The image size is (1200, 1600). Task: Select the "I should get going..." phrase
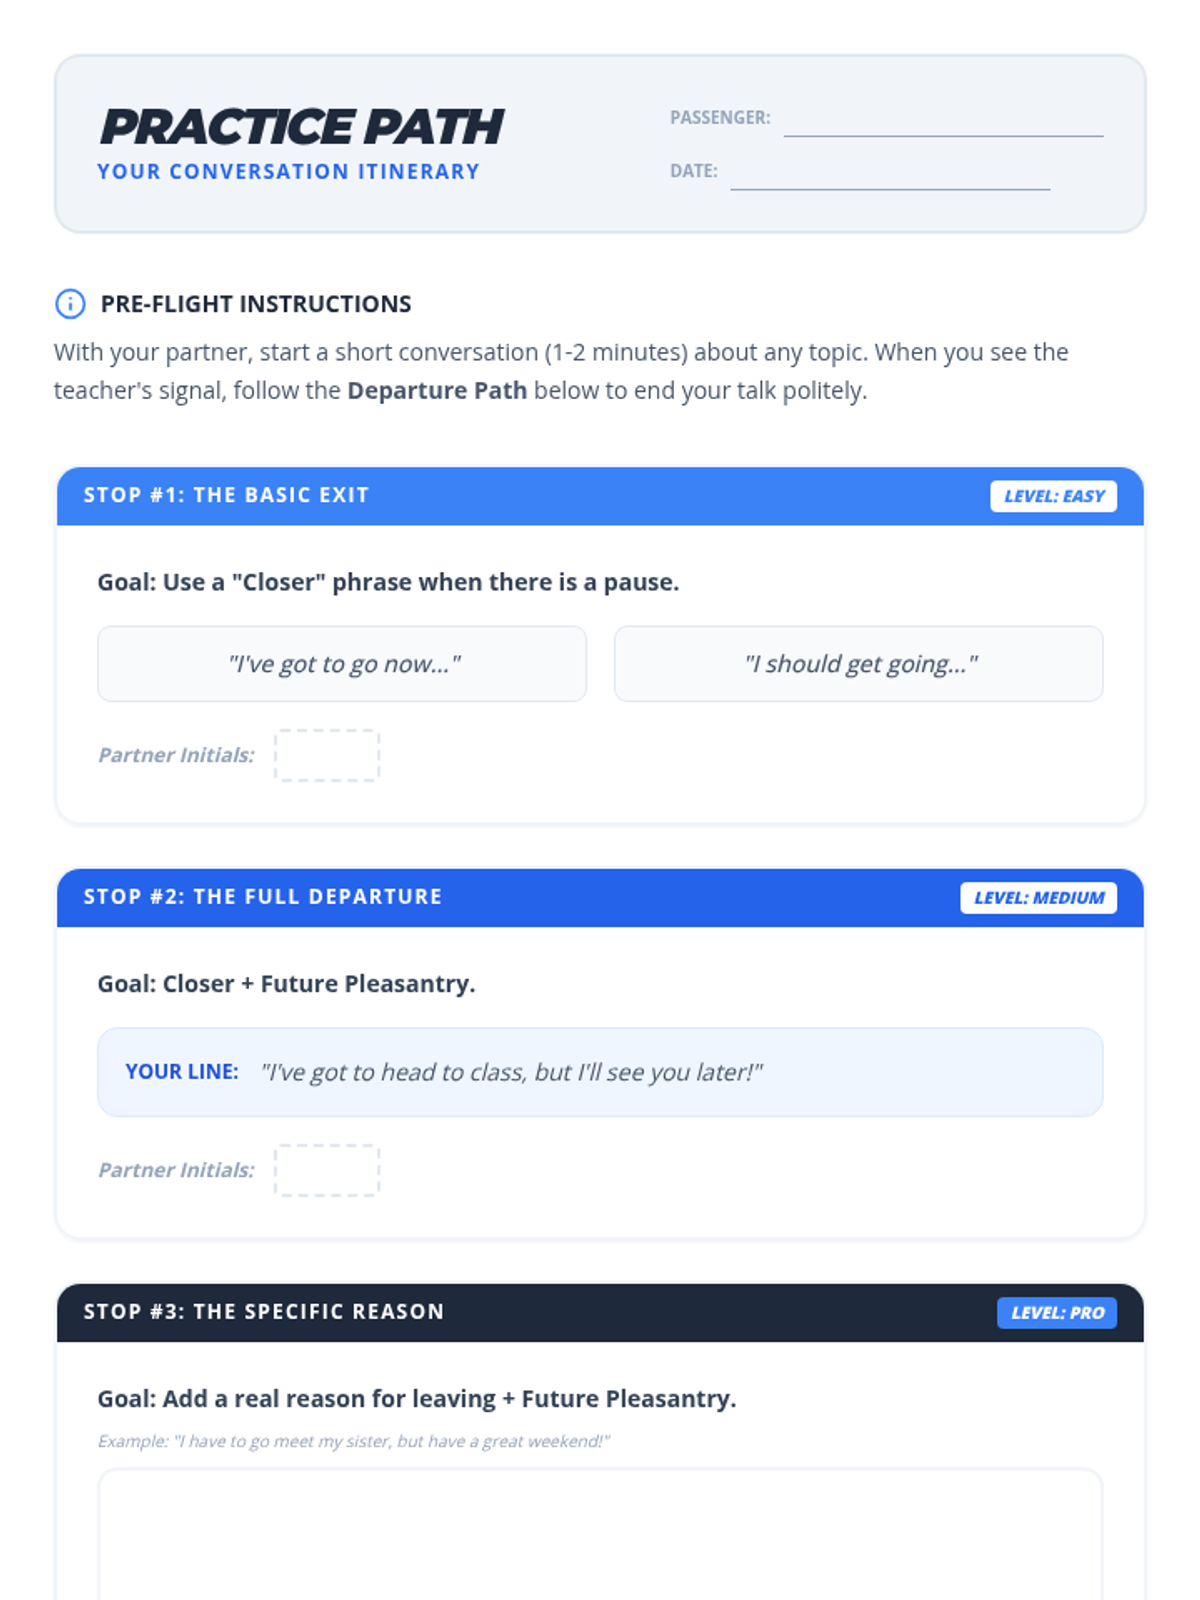coord(858,664)
